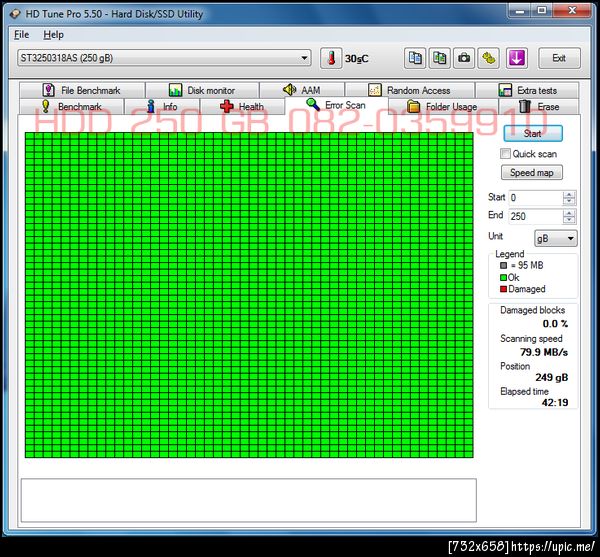This screenshot has width=600, height=557.
Task: Switch to the AAM tab
Action: [x=302, y=90]
